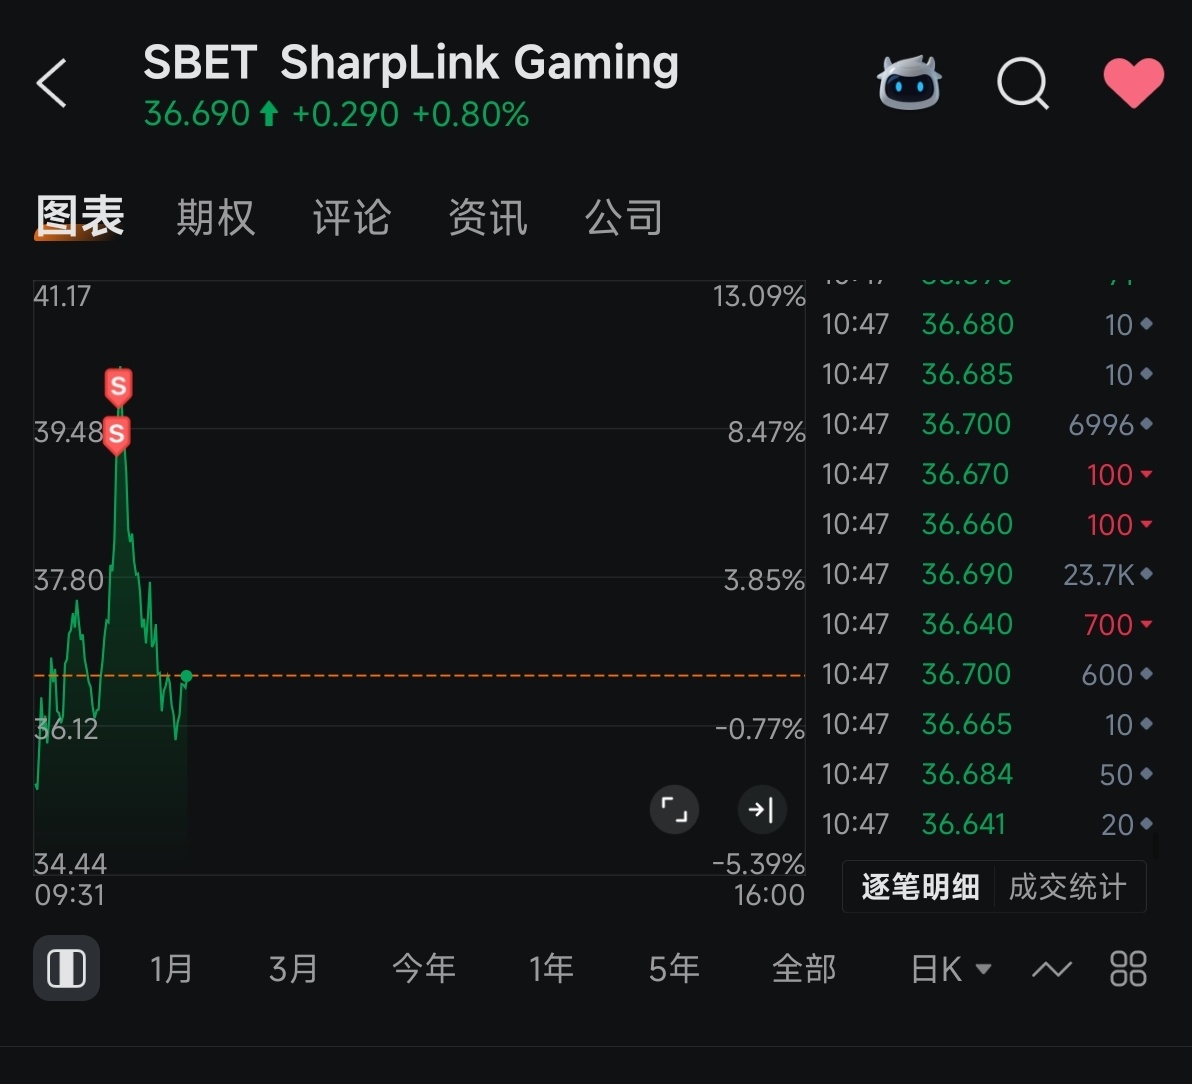Open the four-squares grid layout icon
1192x1084 pixels.
click(1128, 969)
